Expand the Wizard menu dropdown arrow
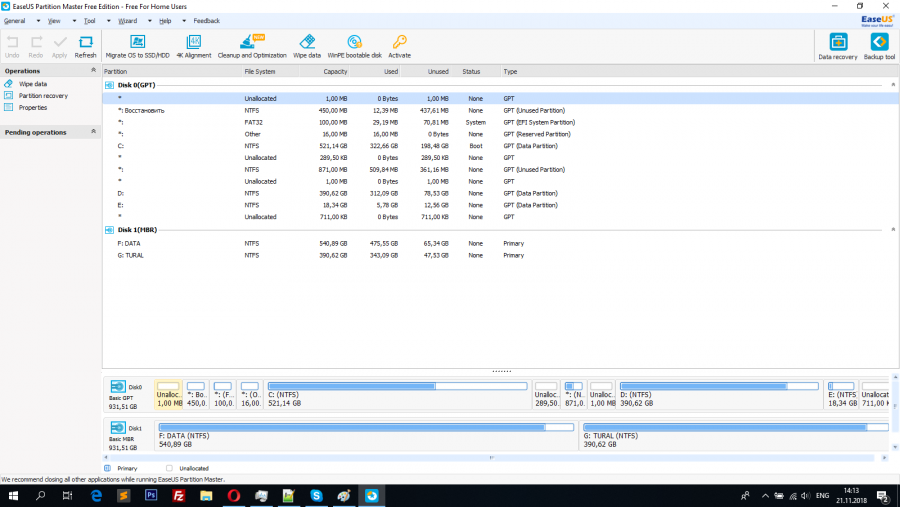 (x=150, y=21)
